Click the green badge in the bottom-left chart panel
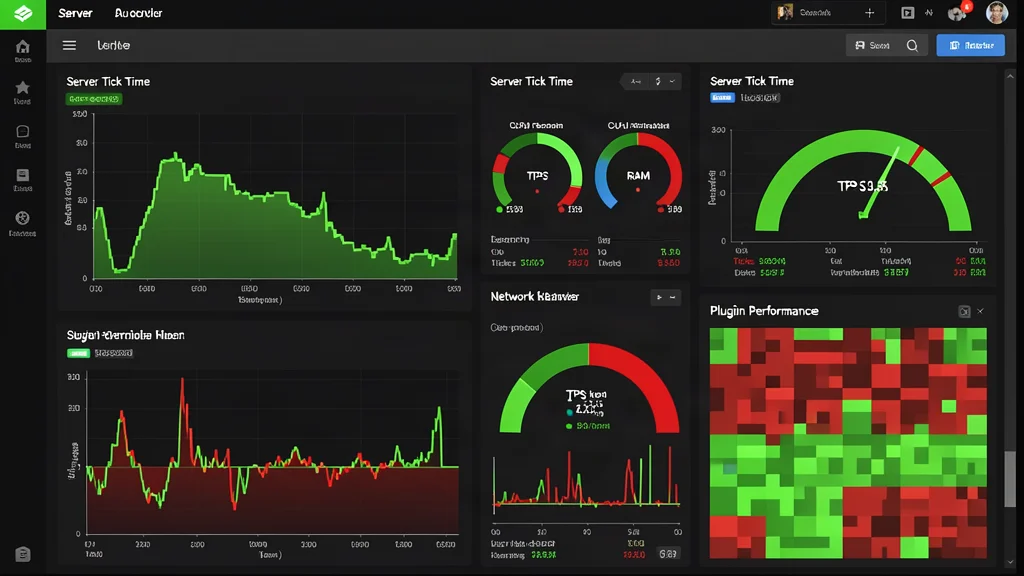Viewport: 1024px width, 576px height. (78, 353)
